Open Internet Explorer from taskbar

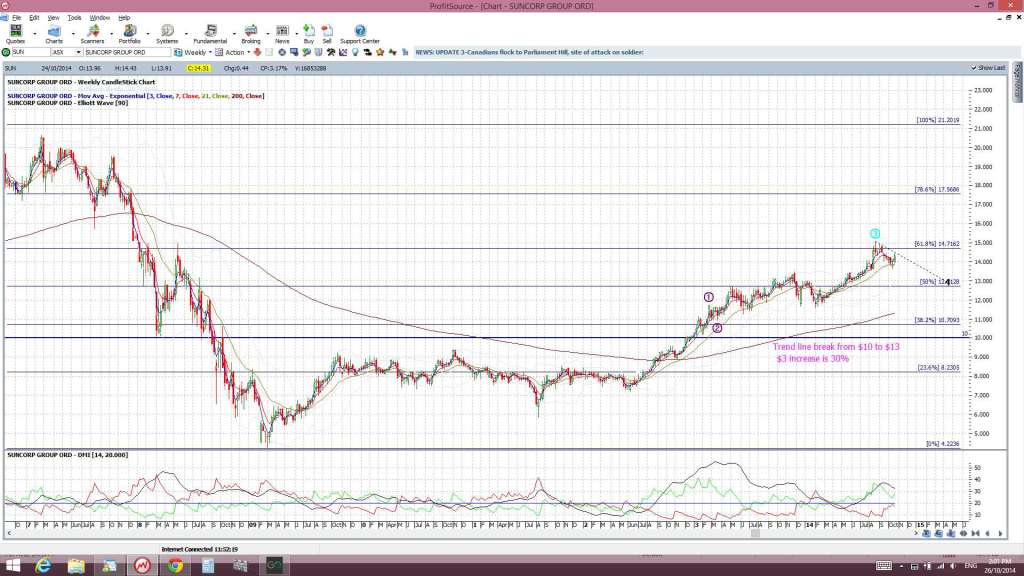tap(44, 566)
